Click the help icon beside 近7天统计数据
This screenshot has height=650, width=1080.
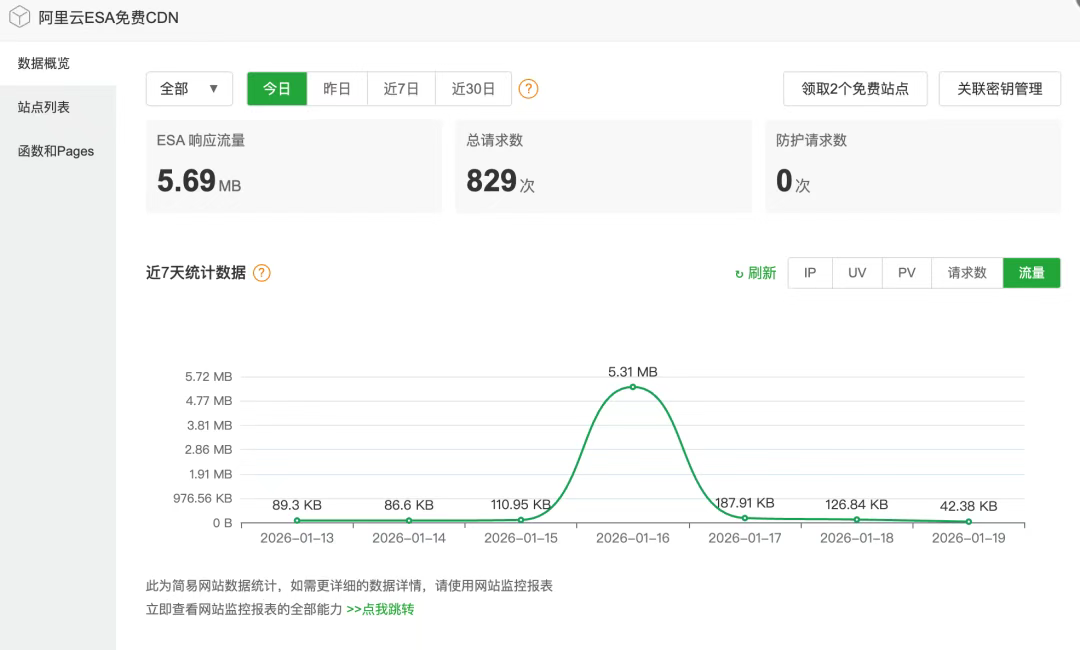click(x=262, y=273)
